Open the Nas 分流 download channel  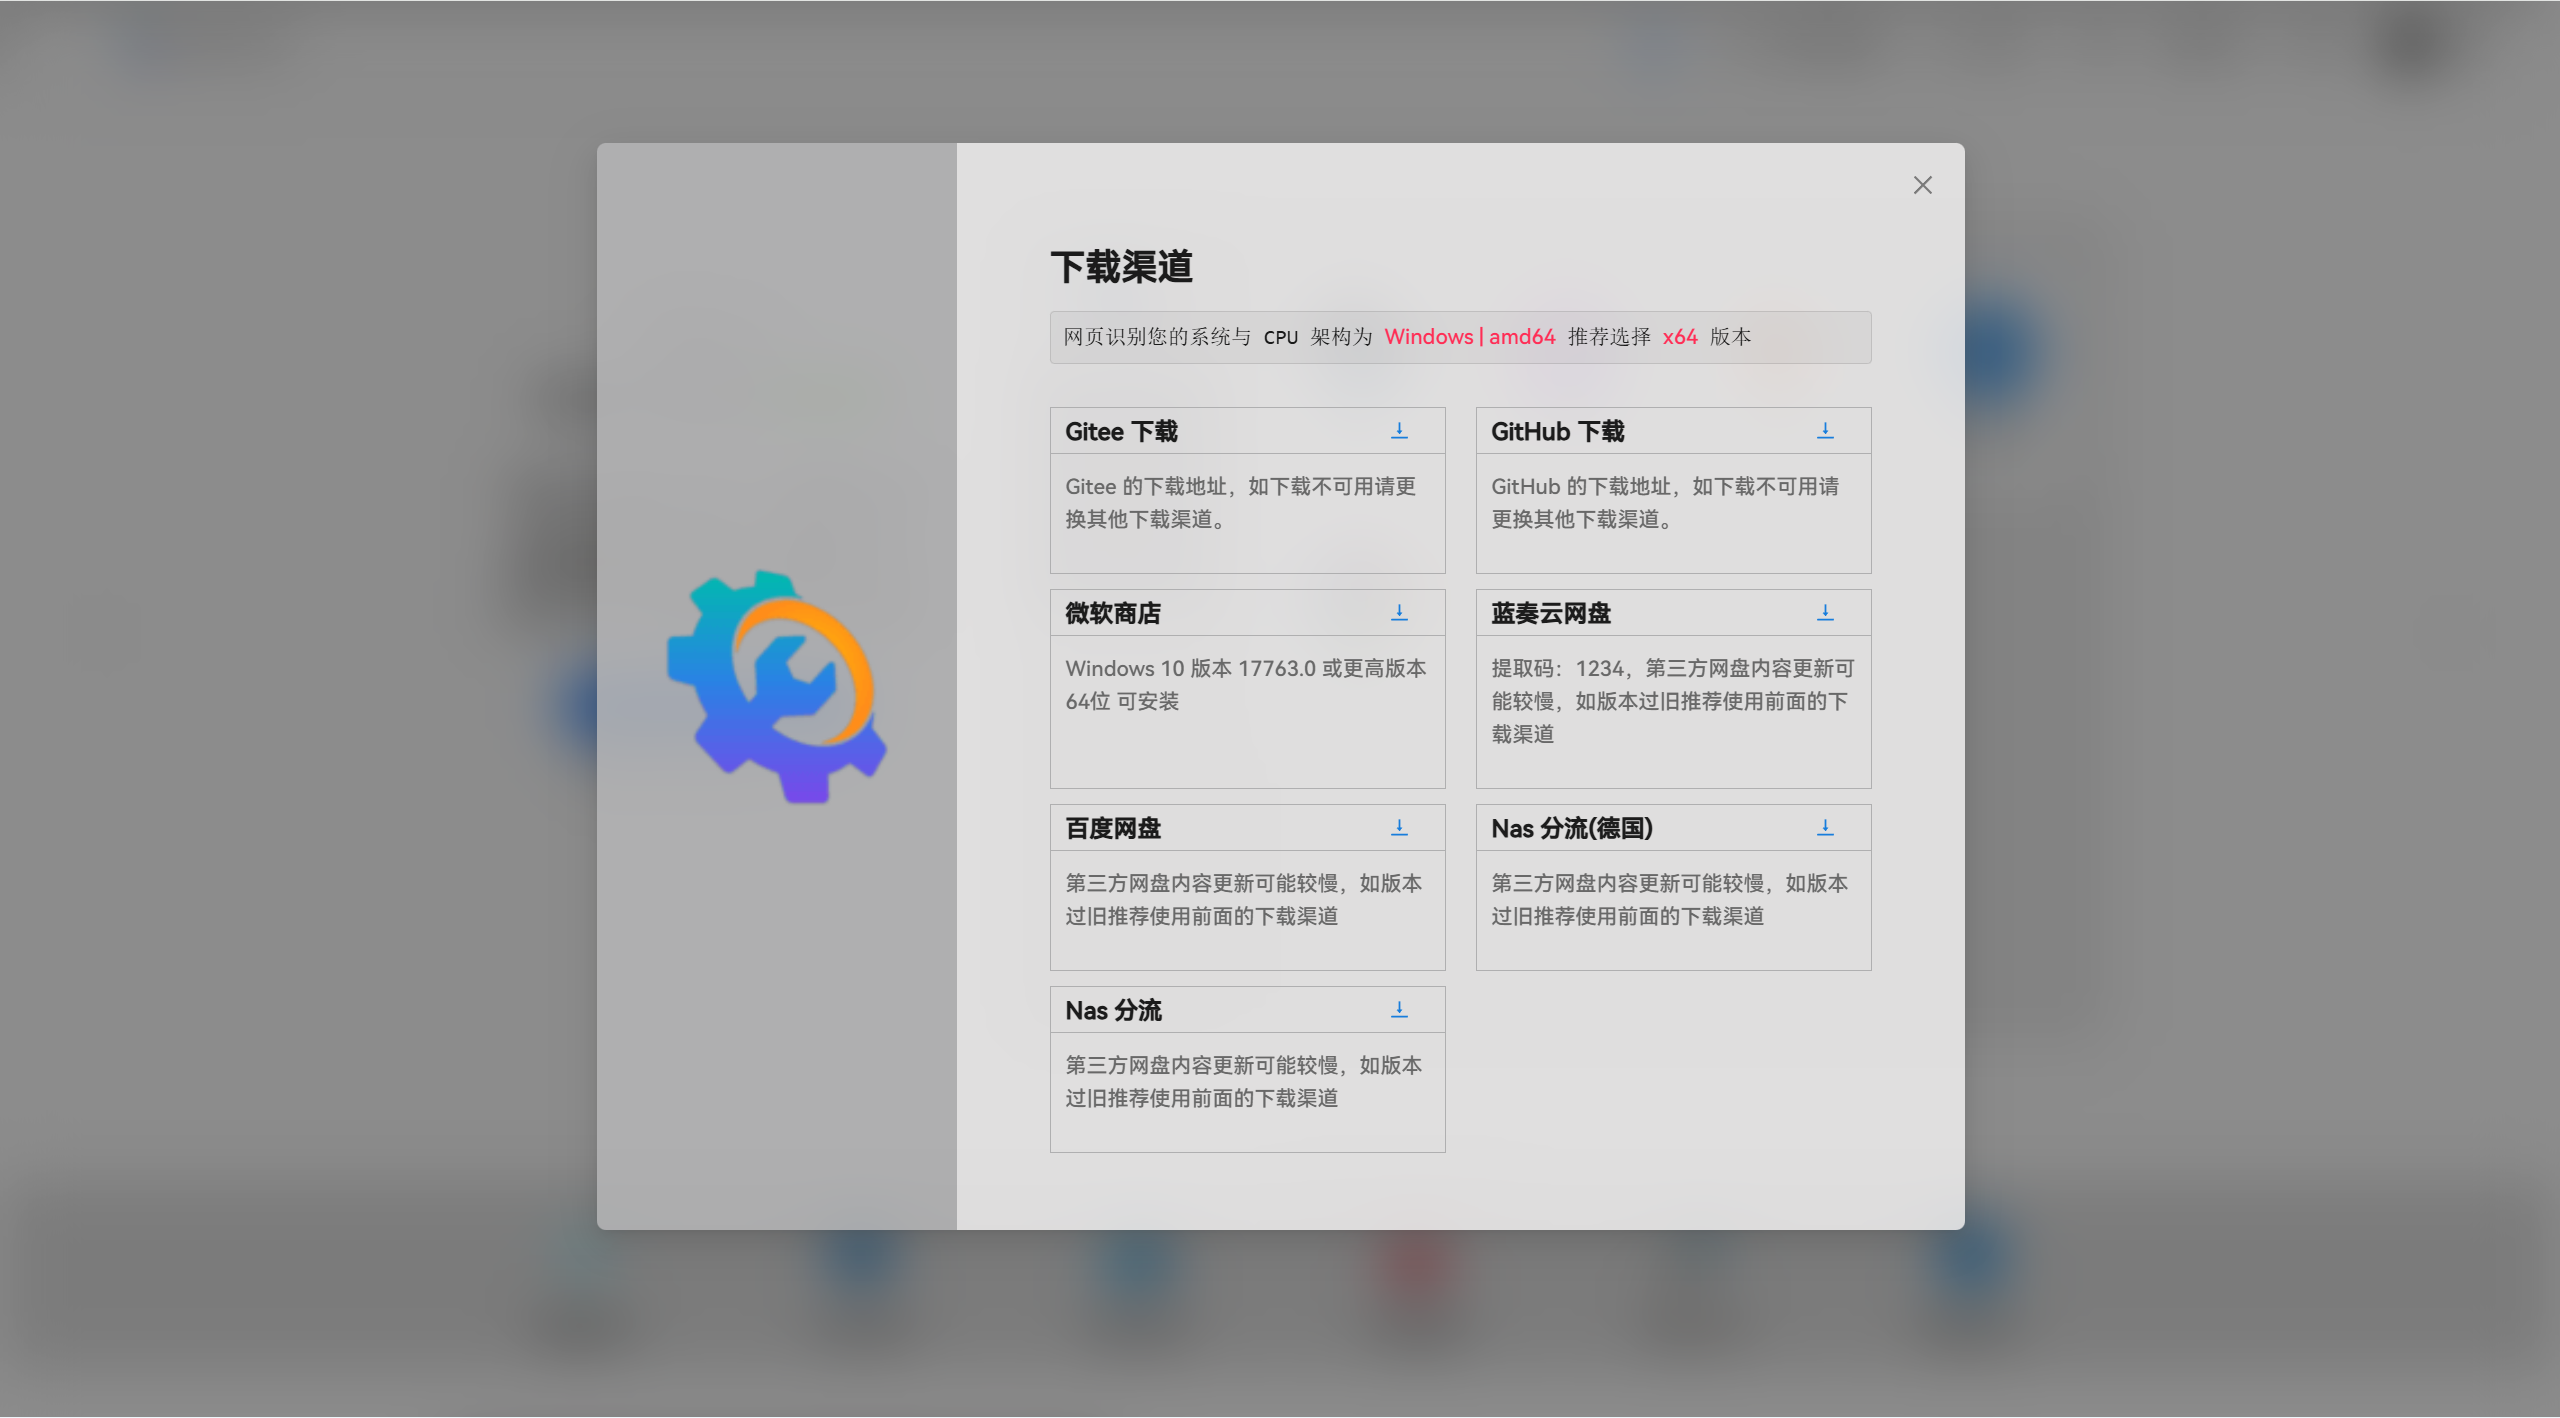(x=1114, y=1009)
